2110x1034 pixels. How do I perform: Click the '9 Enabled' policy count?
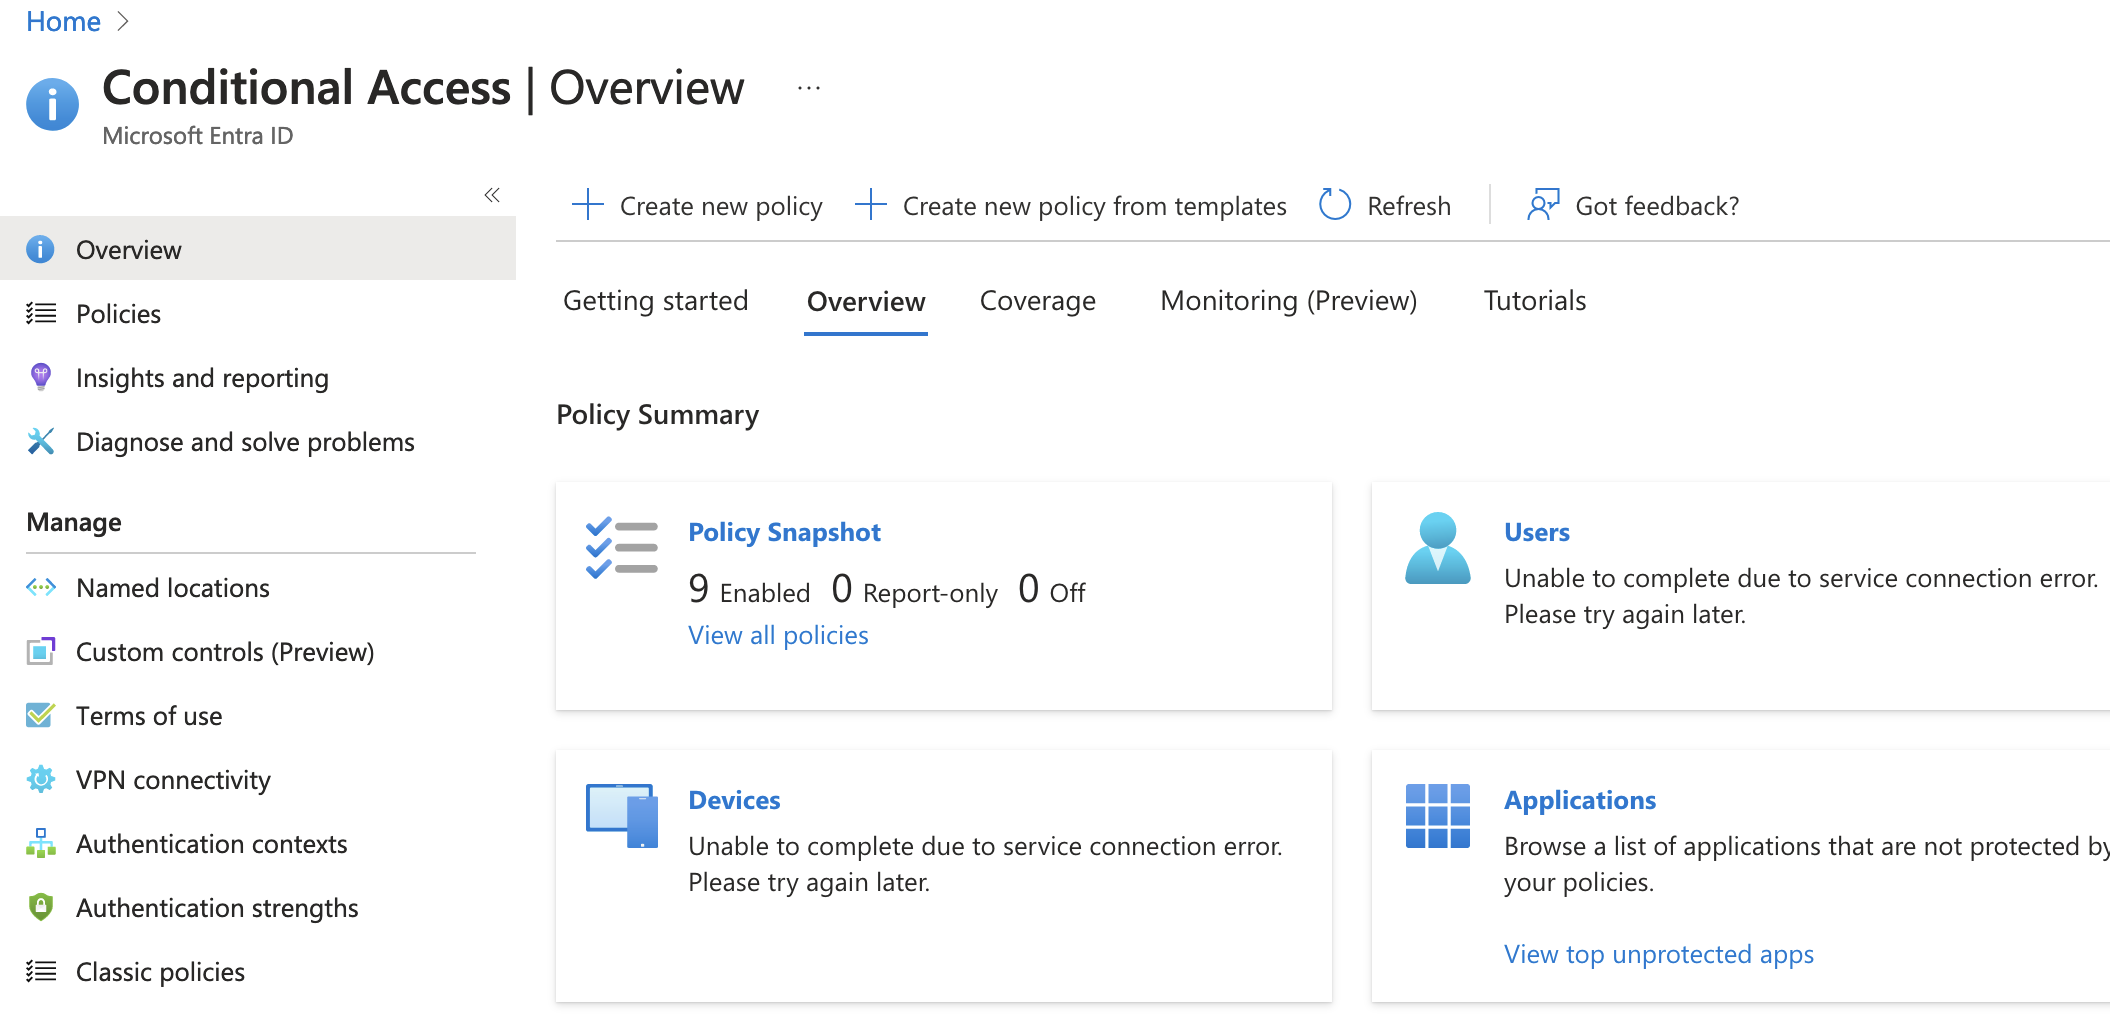point(749,590)
